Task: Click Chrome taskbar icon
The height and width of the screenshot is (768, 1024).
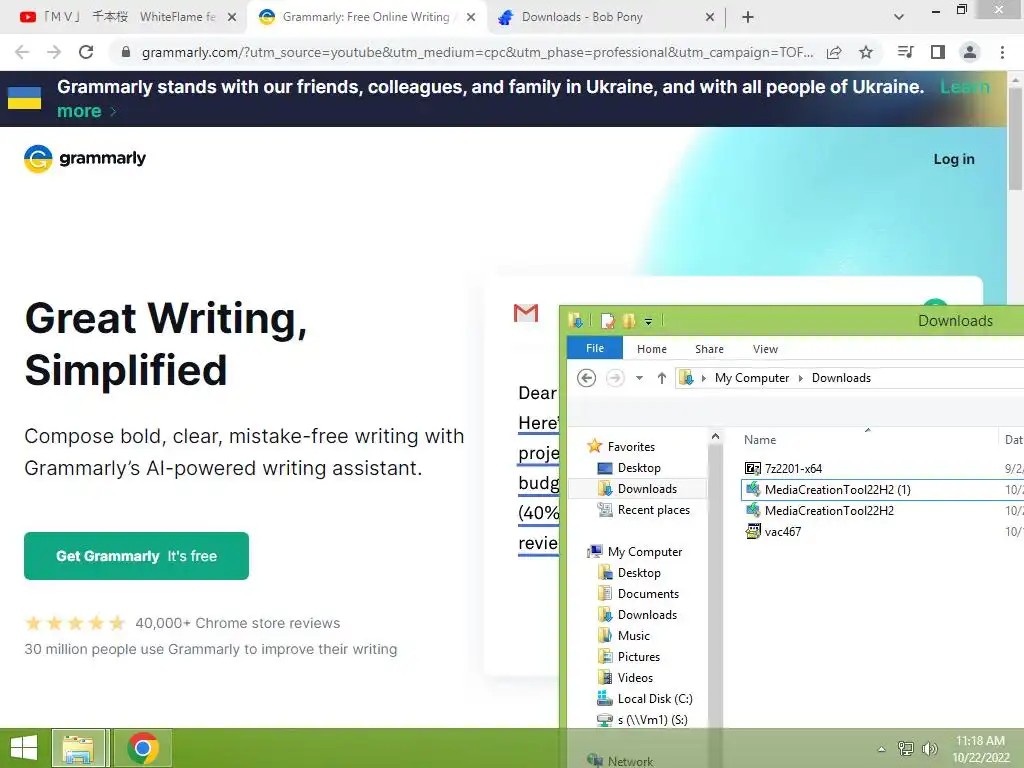Action: [143, 748]
